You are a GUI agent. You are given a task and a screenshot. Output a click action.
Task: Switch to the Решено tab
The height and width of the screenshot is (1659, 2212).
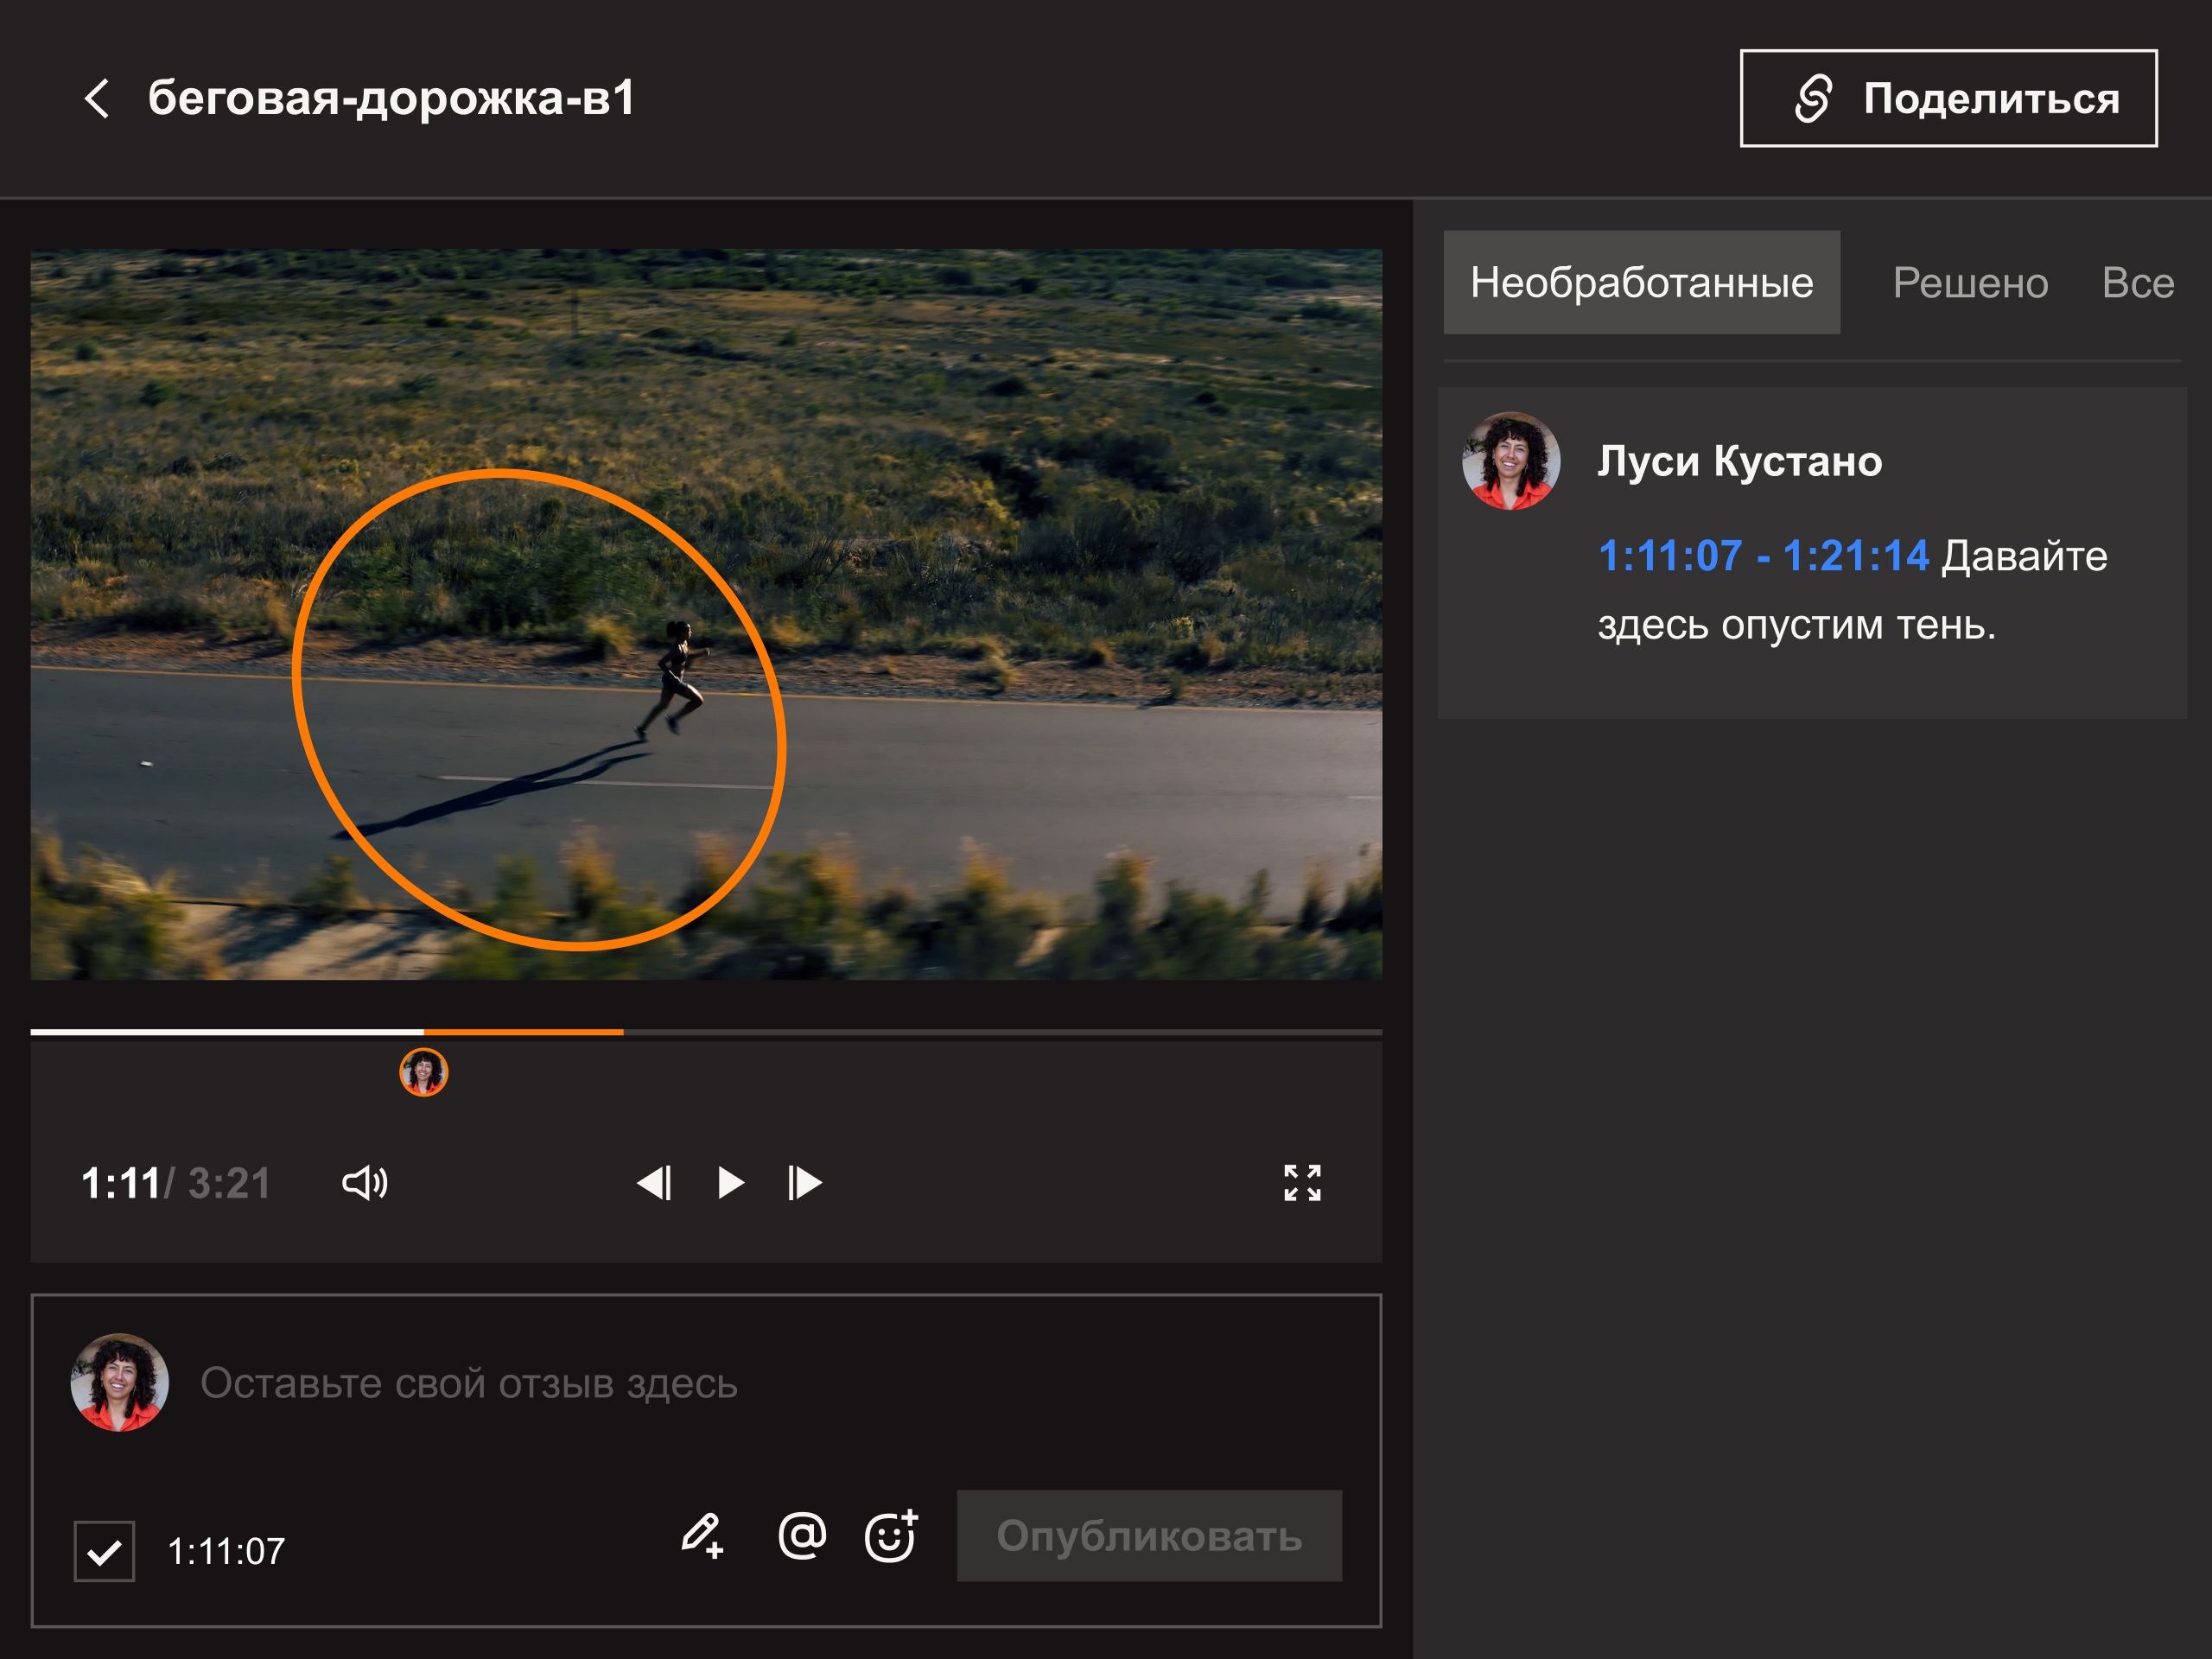1969,283
